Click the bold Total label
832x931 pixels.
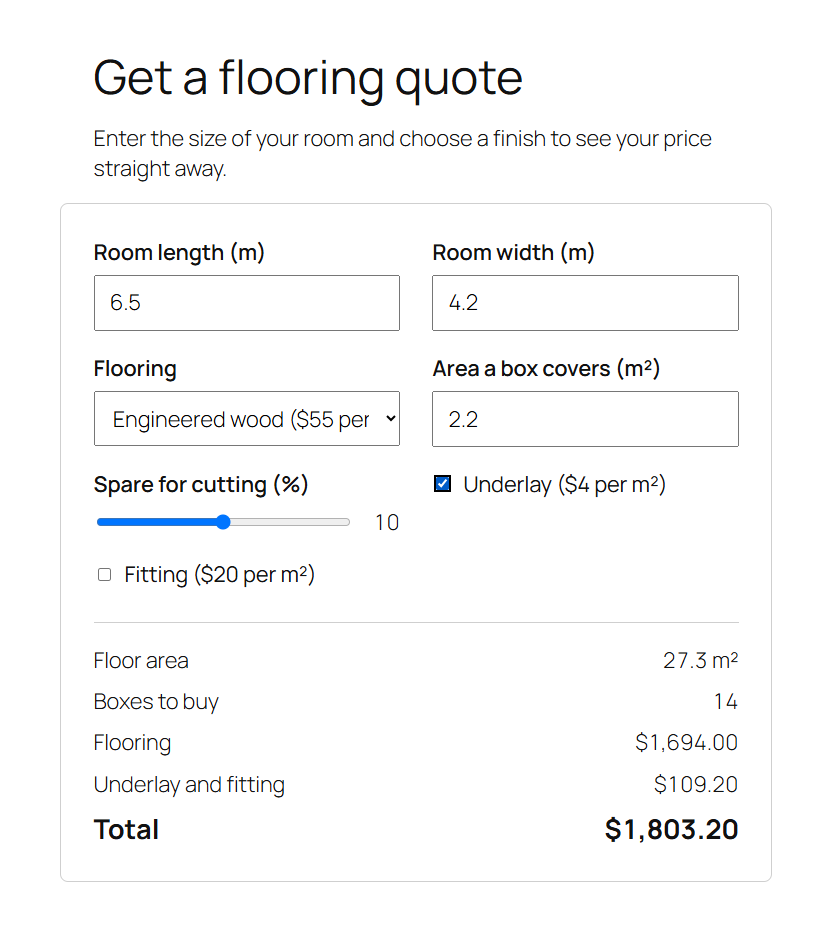[x=126, y=829]
